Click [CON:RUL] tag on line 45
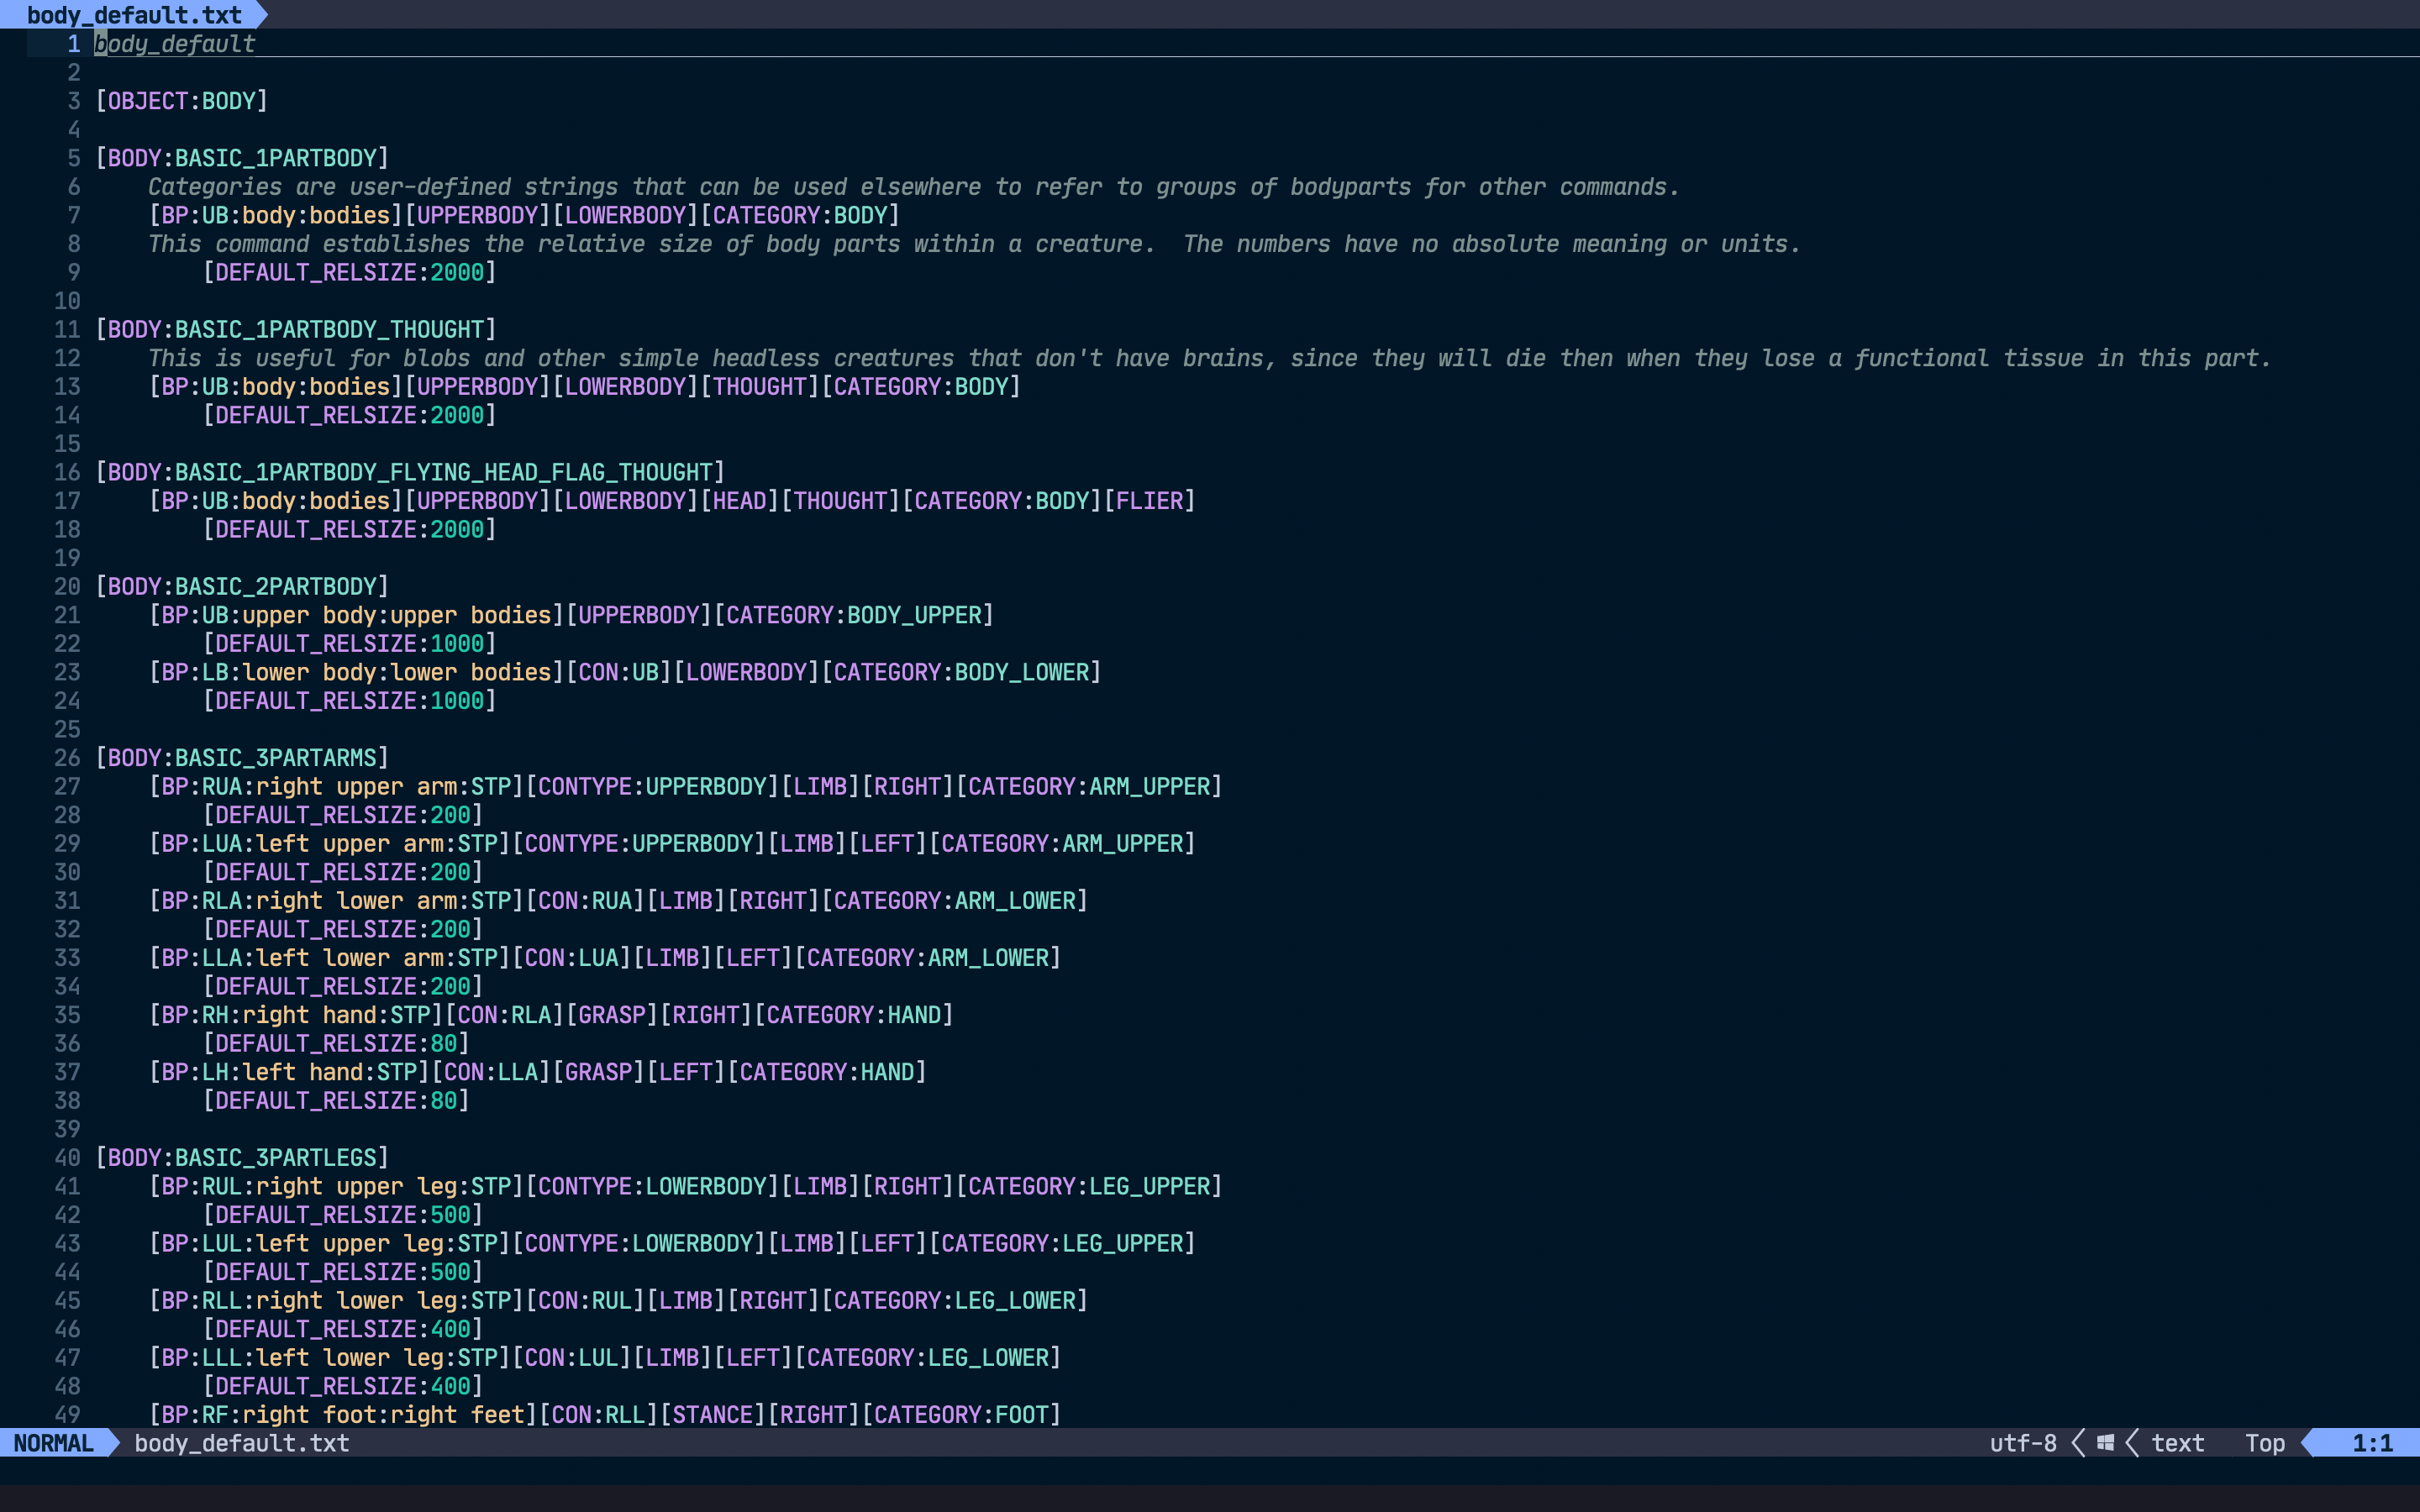 point(585,1301)
